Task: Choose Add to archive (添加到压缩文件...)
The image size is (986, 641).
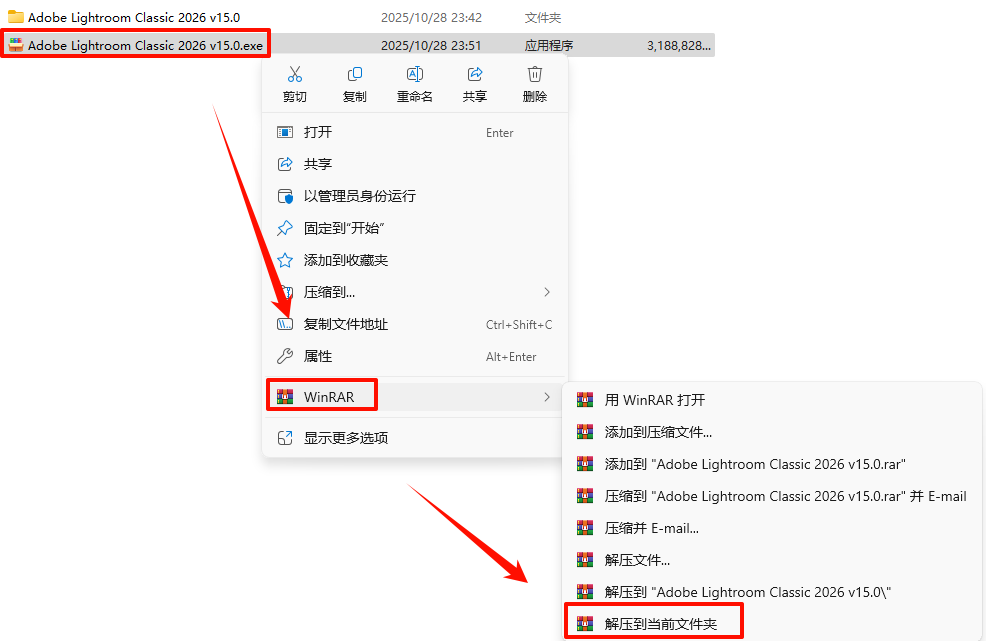Action: [772, 432]
